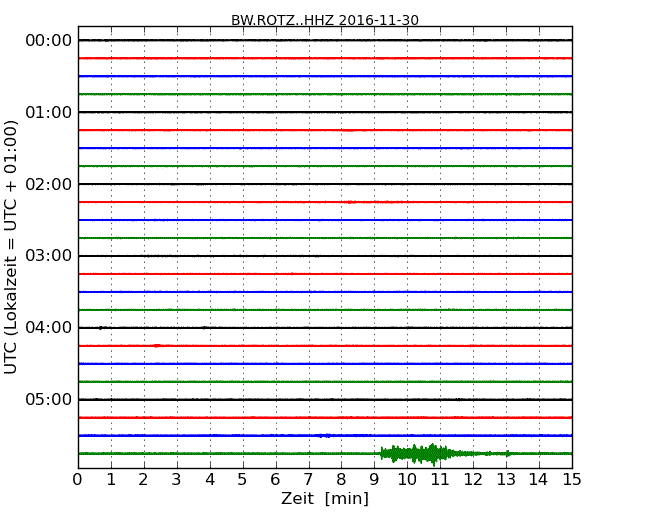Select the 04:00 time label
The image size is (650, 520).
(x=49, y=328)
